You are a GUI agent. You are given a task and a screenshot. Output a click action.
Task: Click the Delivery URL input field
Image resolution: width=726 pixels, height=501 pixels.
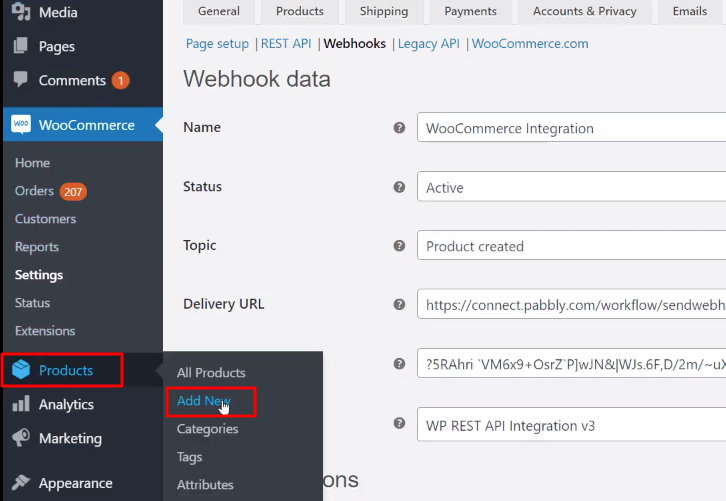click(571, 304)
